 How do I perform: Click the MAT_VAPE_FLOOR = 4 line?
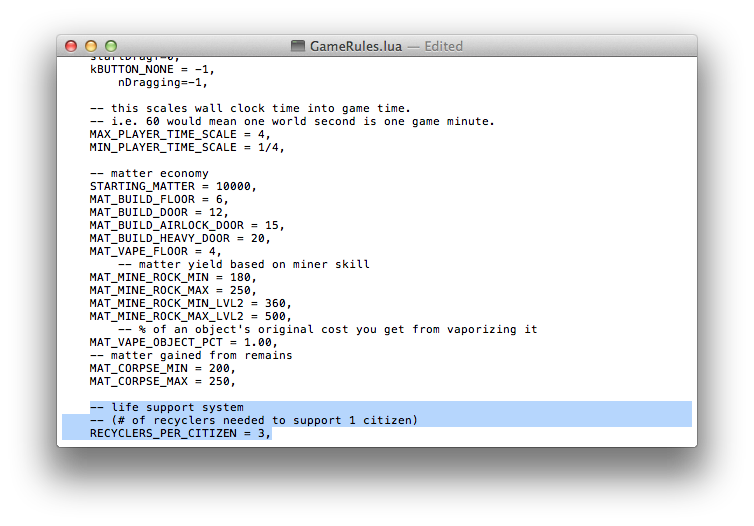(155, 251)
